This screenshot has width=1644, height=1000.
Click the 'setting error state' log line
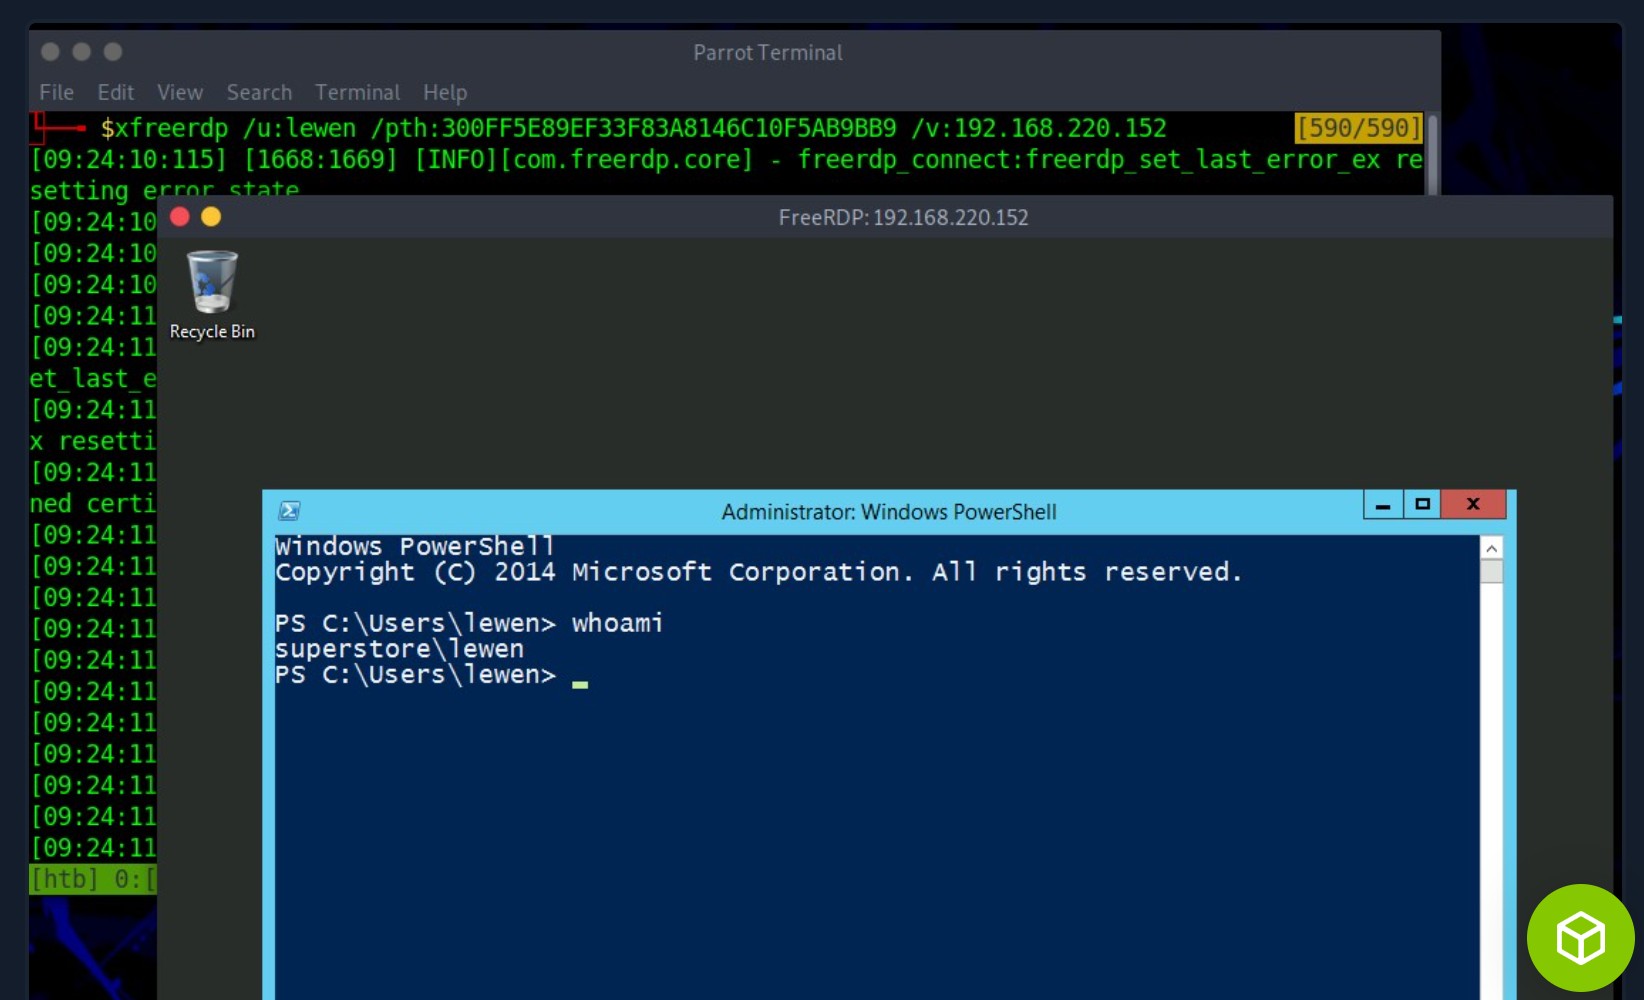164,188
